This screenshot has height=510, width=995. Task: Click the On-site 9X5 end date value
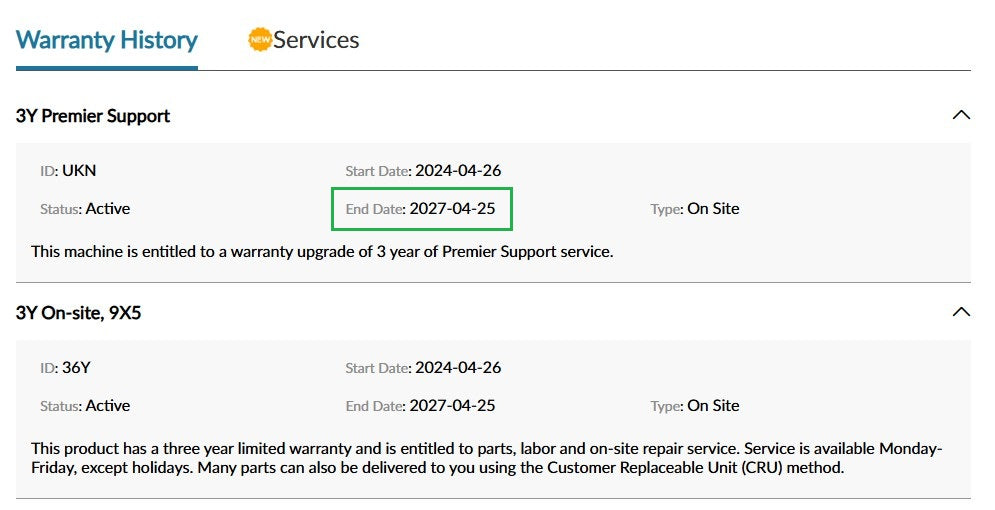[452, 405]
